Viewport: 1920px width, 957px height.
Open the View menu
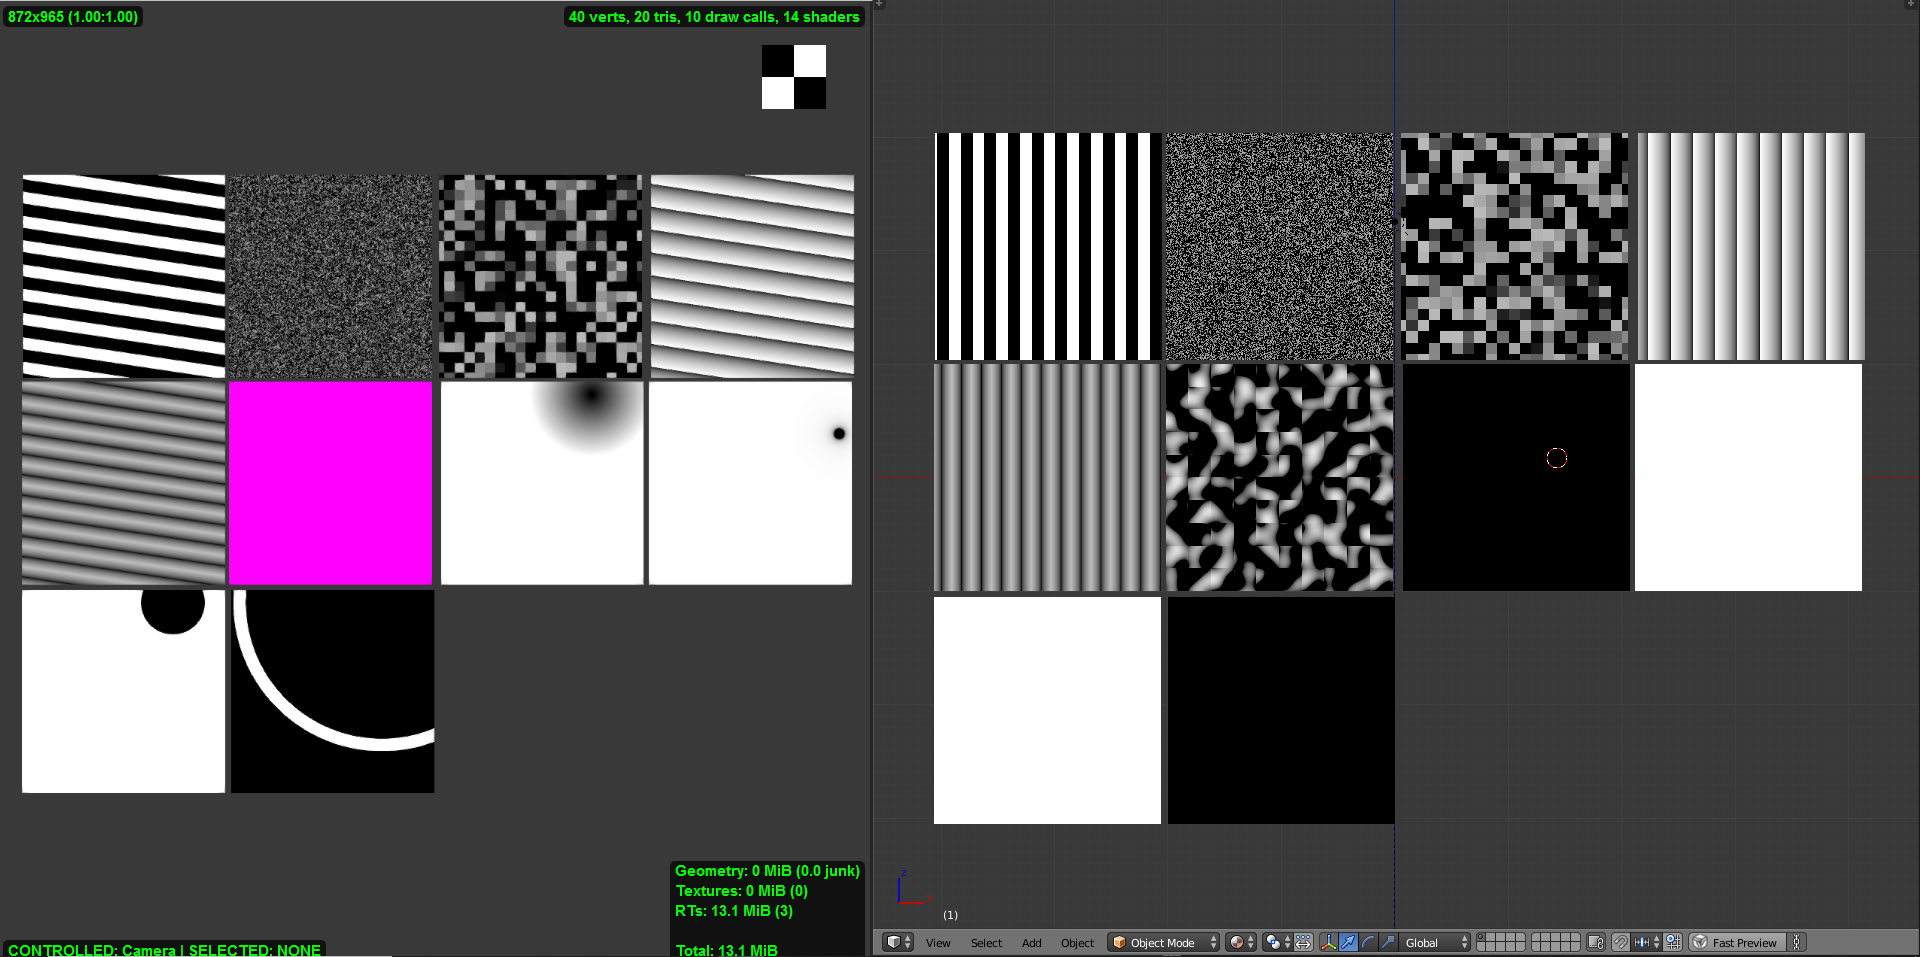coord(940,942)
